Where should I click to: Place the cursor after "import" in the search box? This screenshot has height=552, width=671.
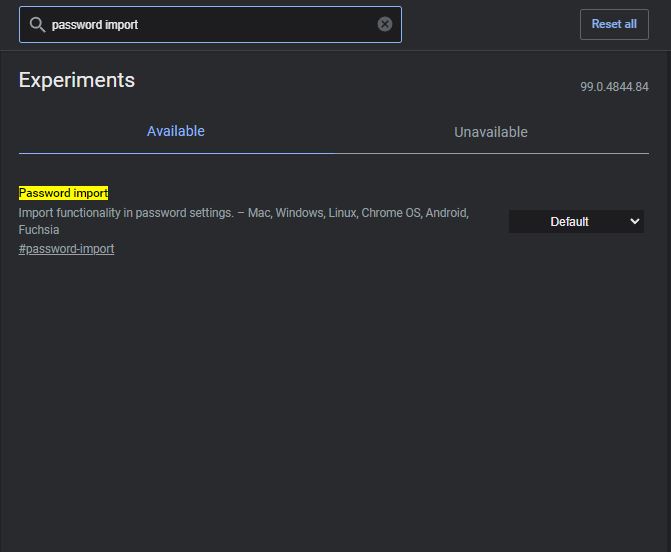click(139, 25)
